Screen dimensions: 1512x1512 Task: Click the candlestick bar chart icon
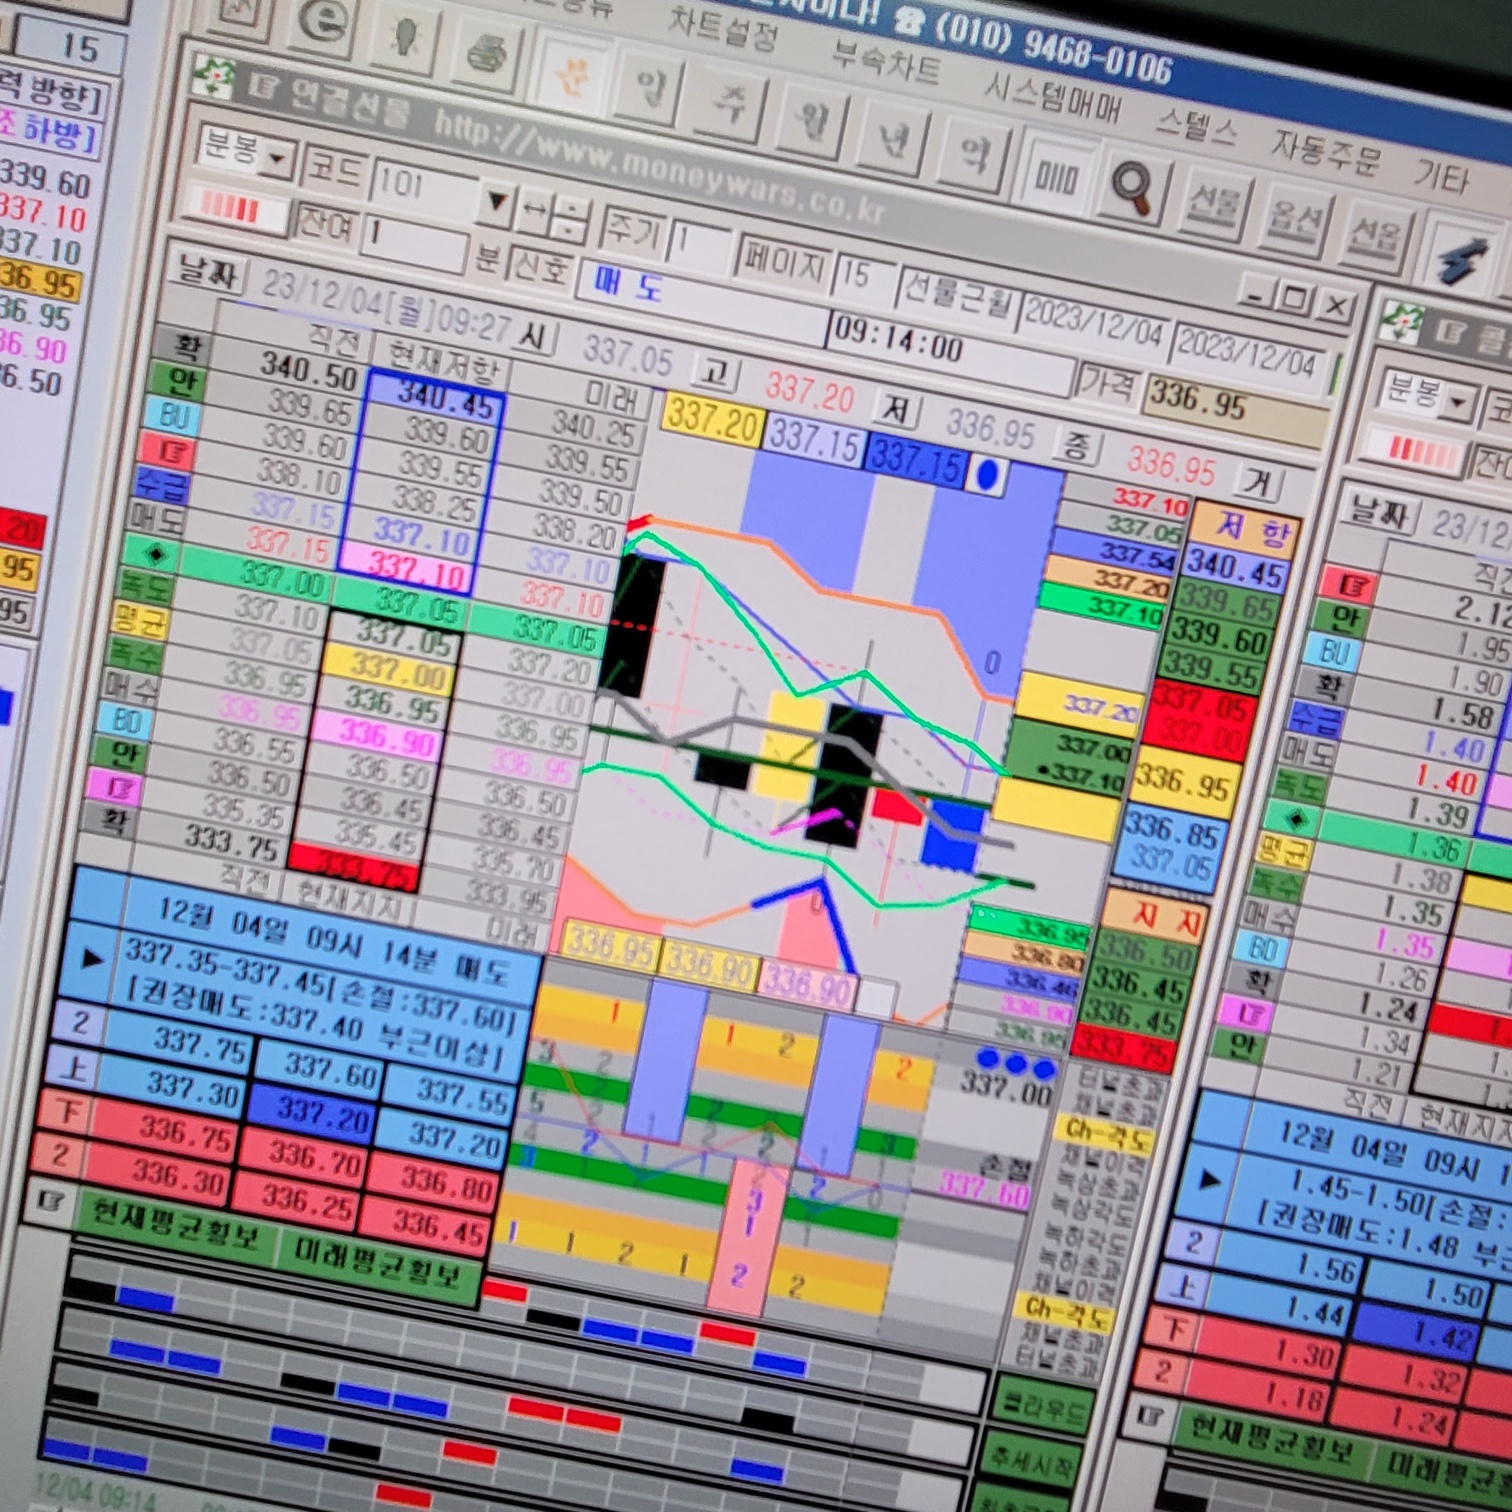pyautogui.click(x=1056, y=178)
